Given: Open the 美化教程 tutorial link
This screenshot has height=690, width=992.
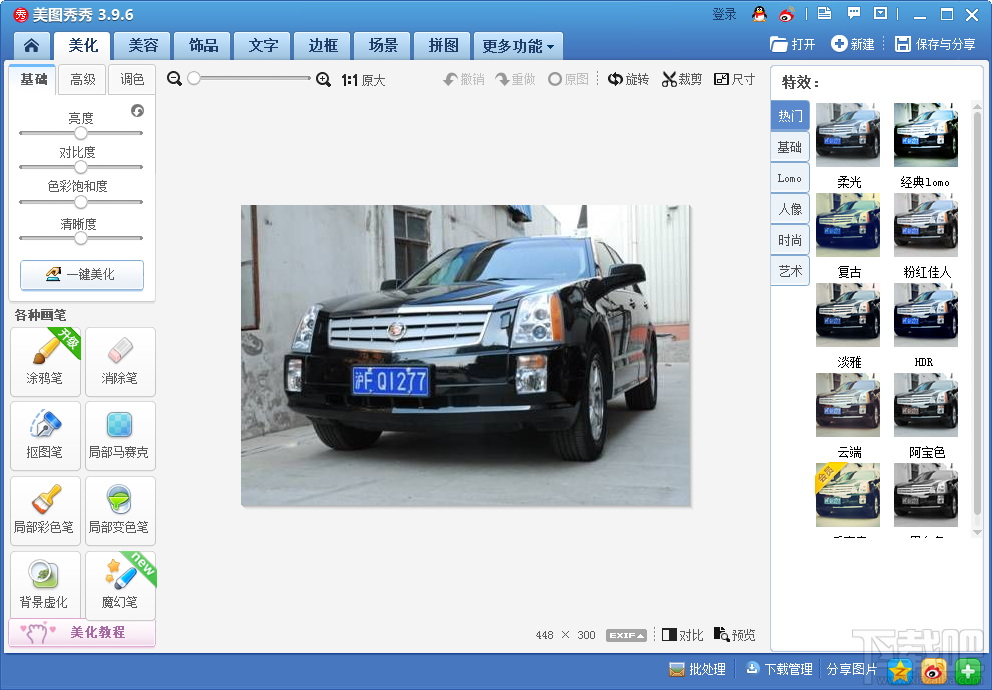Looking at the screenshot, I should coord(82,632).
